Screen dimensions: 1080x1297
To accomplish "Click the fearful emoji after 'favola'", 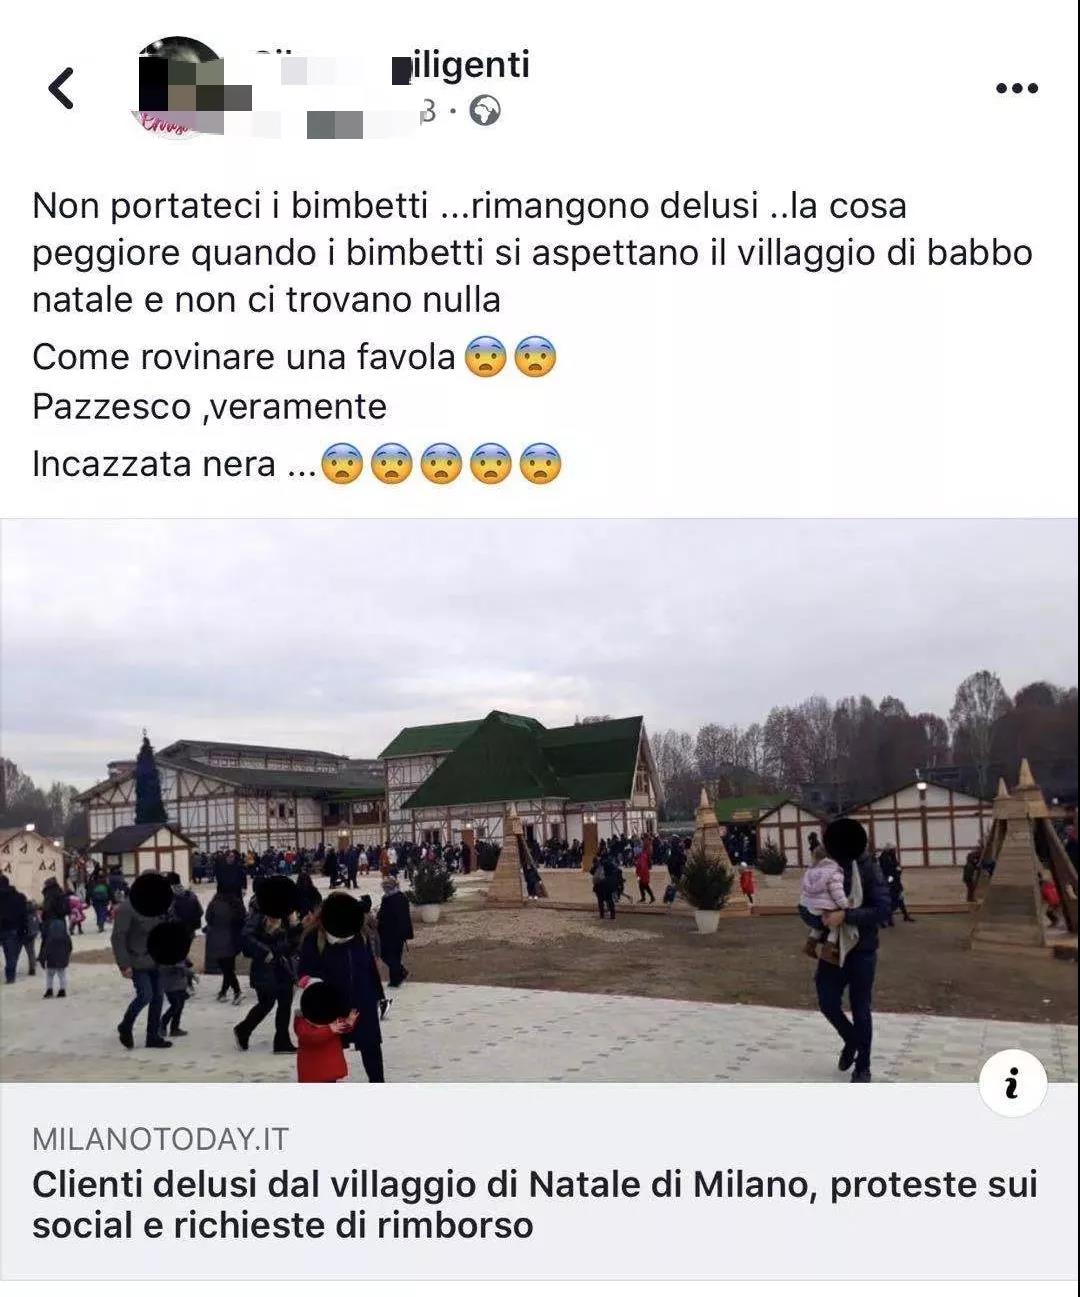I will tap(486, 357).
